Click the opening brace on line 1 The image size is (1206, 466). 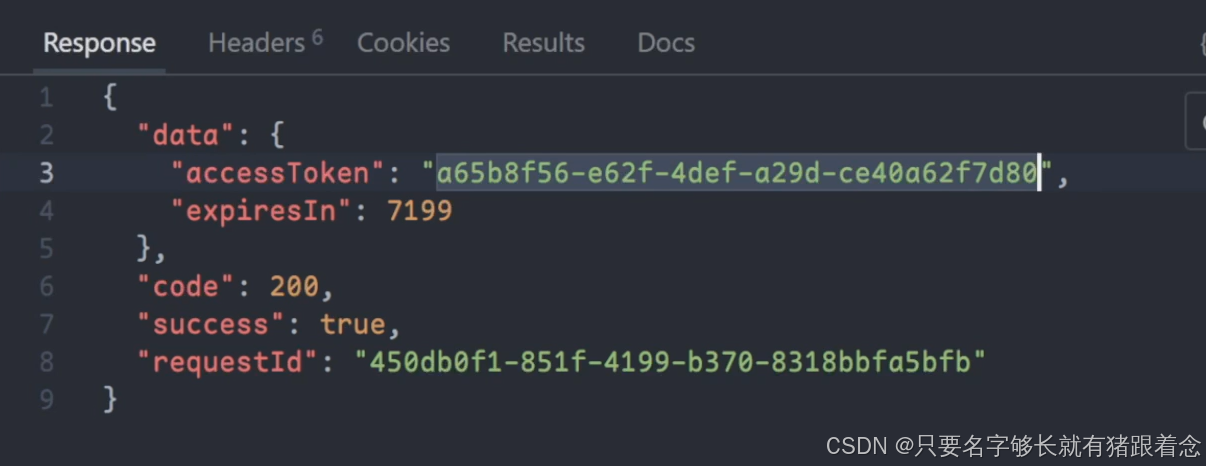(x=110, y=98)
